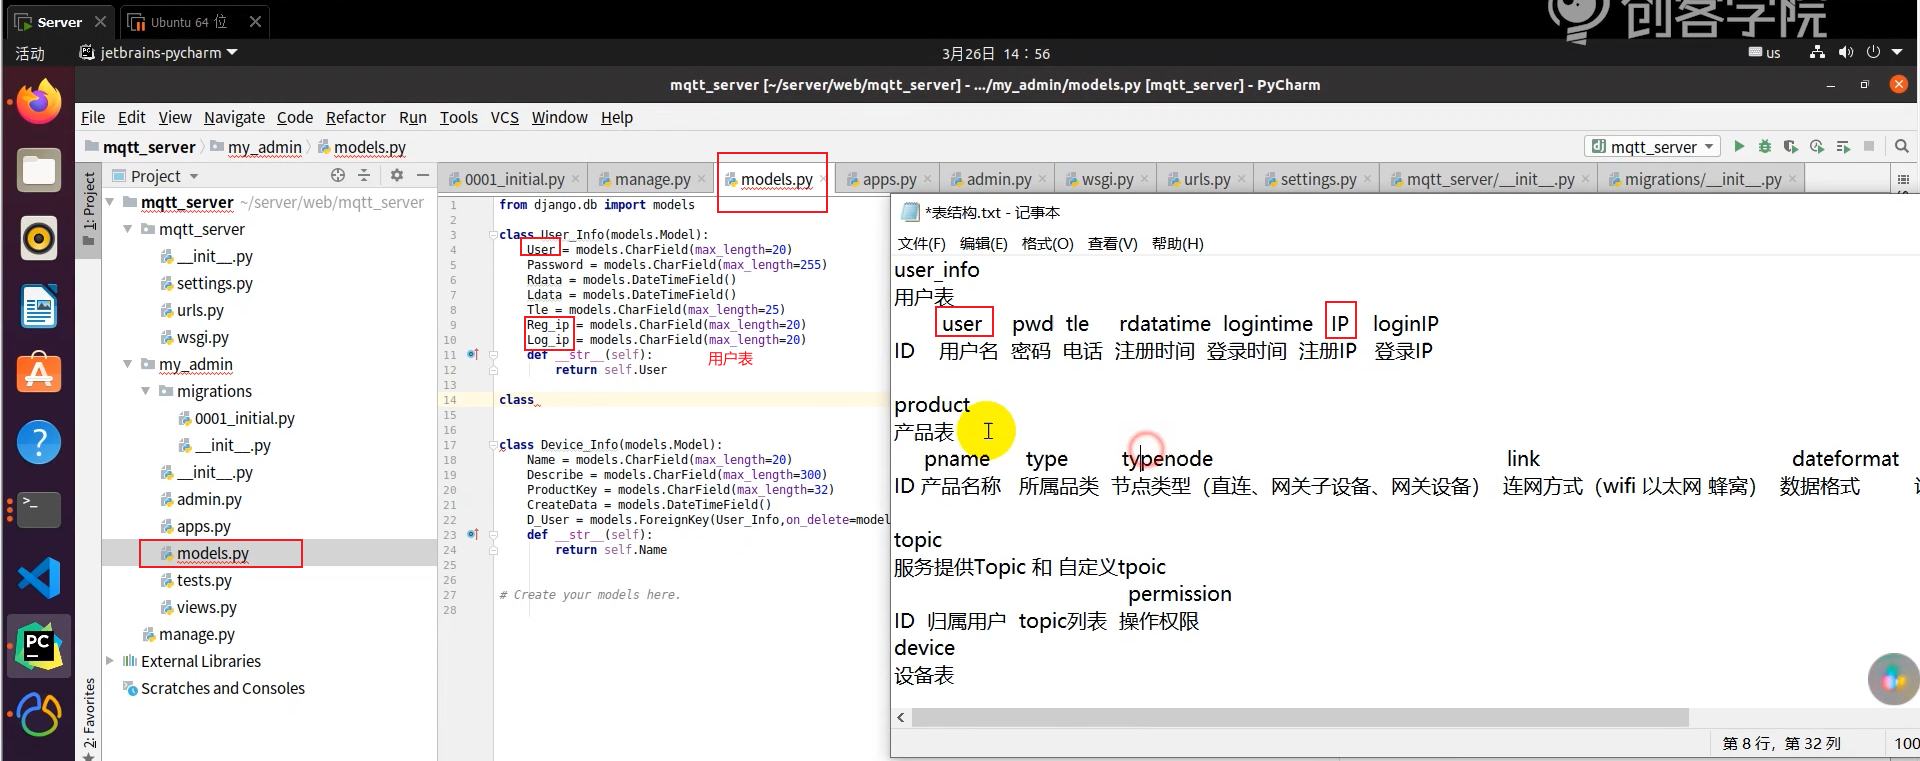Image resolution: width=1920 pixels, height=761 pixels.
Task: Fold the User_Info class at line 3
Action: (x=493, y=235)
